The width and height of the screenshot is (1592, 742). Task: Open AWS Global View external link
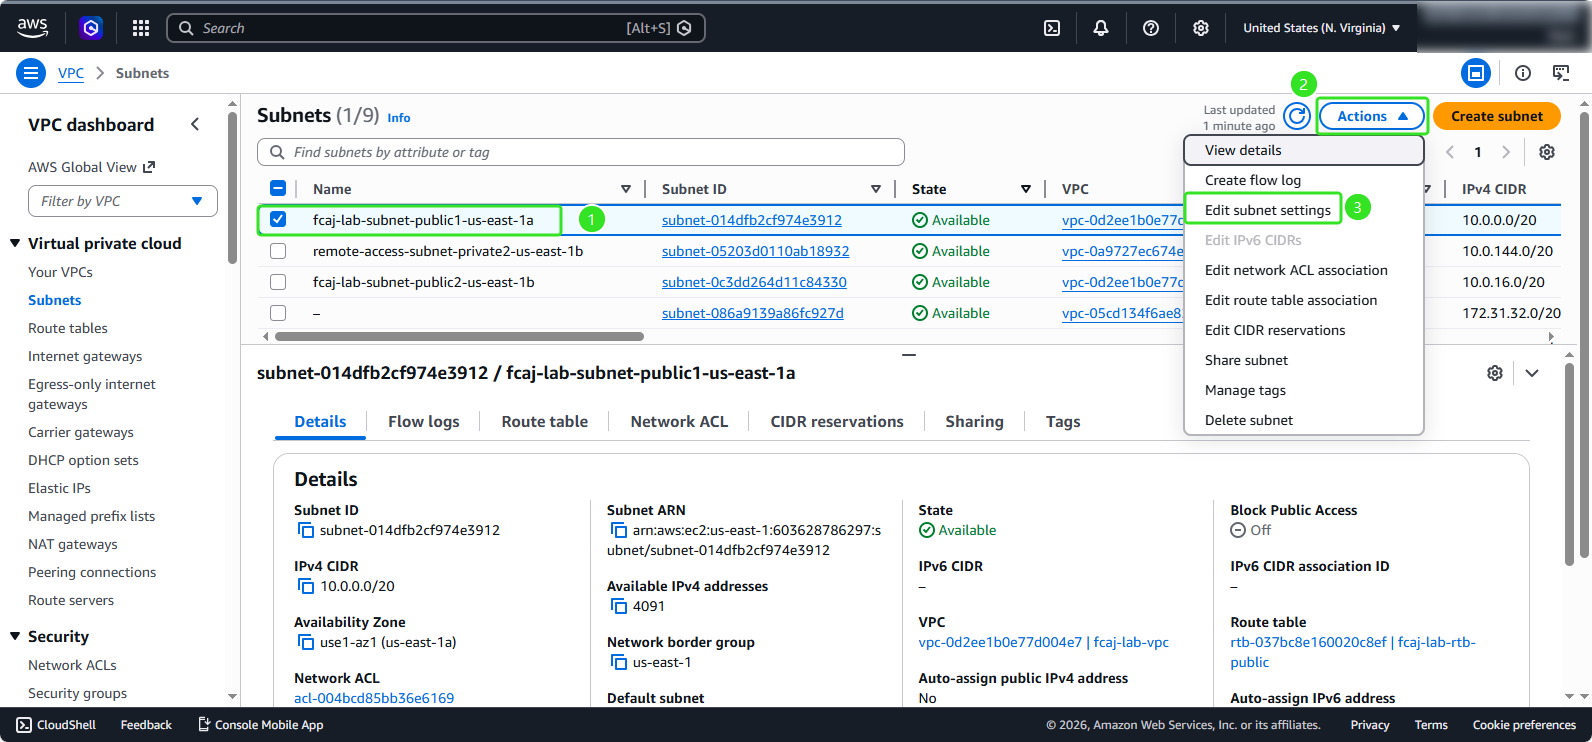pyautogui.click(x=92, y=167)
